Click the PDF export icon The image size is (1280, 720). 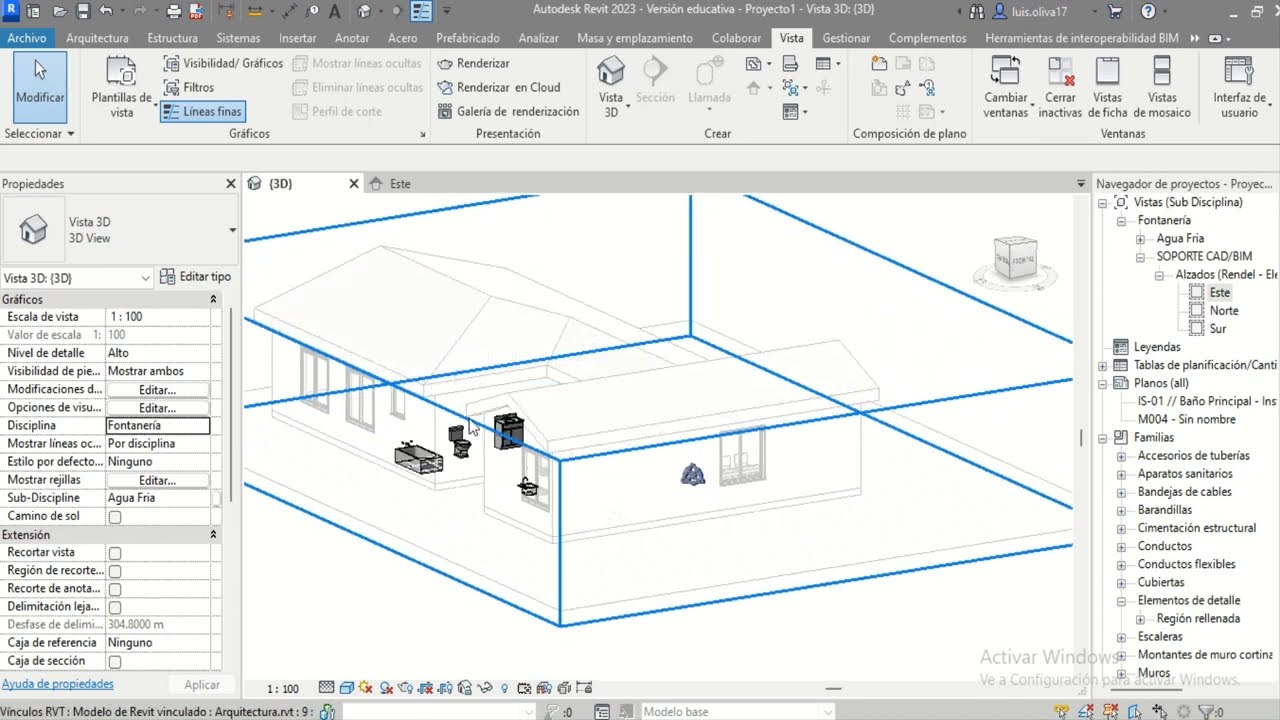point(194,12)
